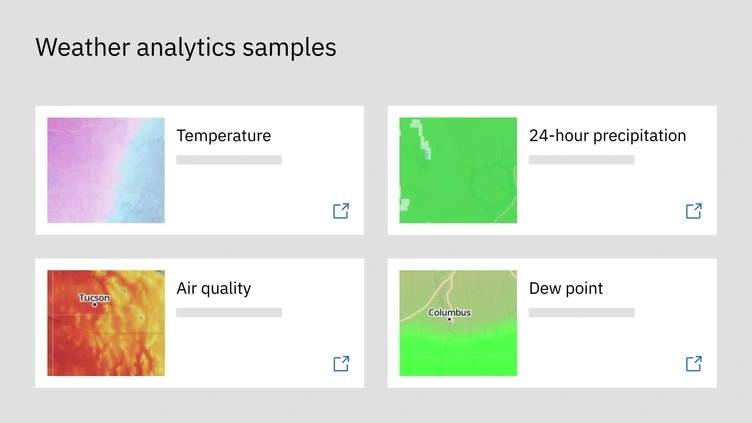
Task: Click the gray placeholder bar under Temperature
Action: pyautogui.click(x=229, y=160)
